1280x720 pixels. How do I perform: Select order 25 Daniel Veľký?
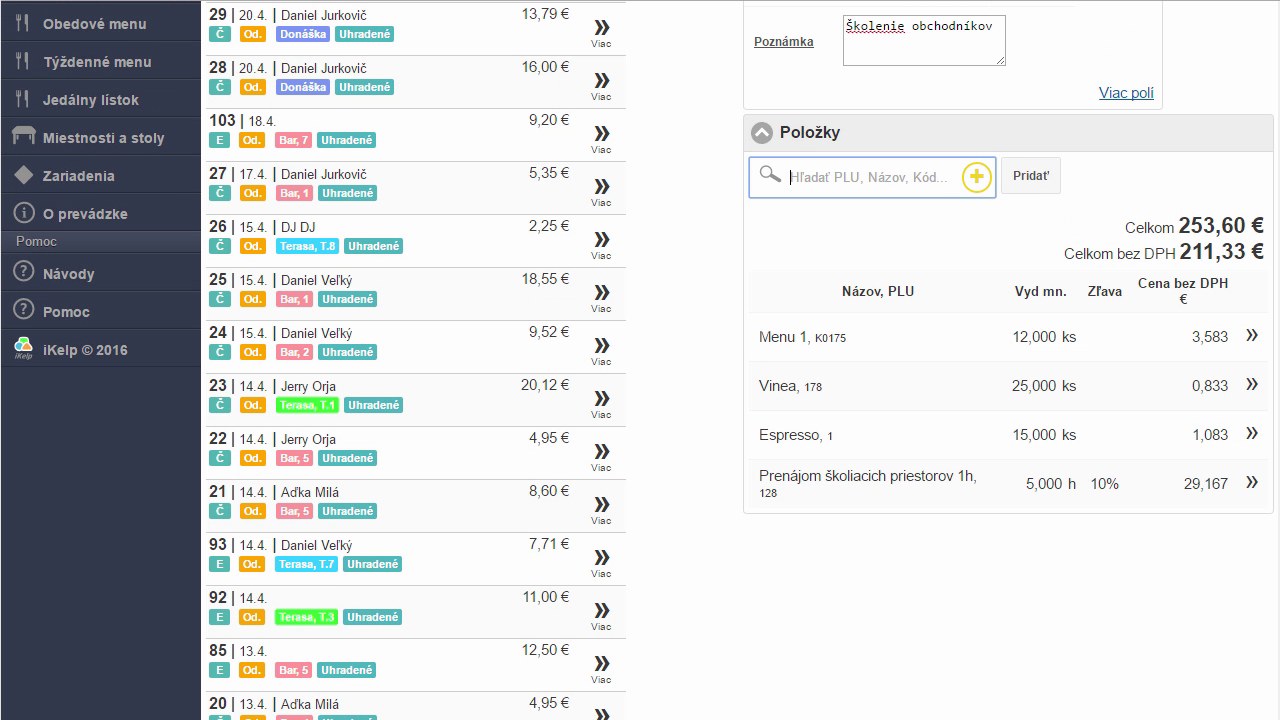coord(414,294)
